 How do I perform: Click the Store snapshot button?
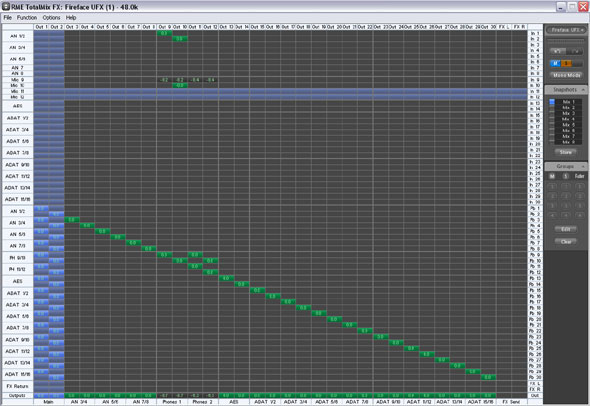coord(566,152)
